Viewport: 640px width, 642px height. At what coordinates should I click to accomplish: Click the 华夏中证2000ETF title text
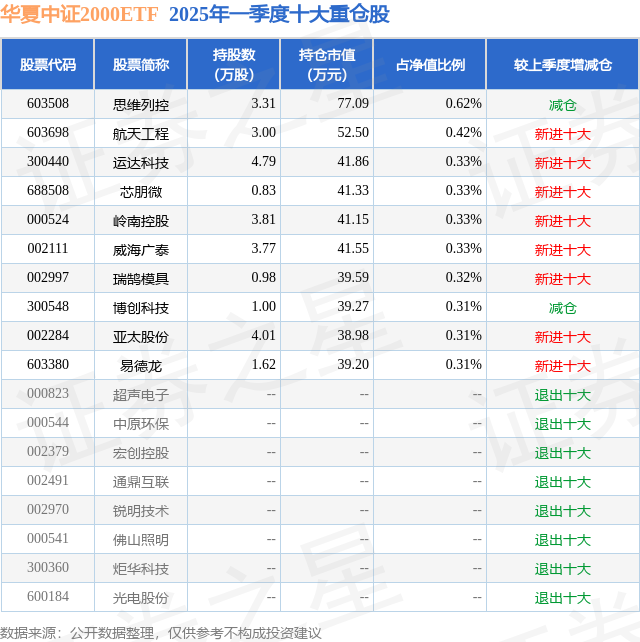pos(79,14)
